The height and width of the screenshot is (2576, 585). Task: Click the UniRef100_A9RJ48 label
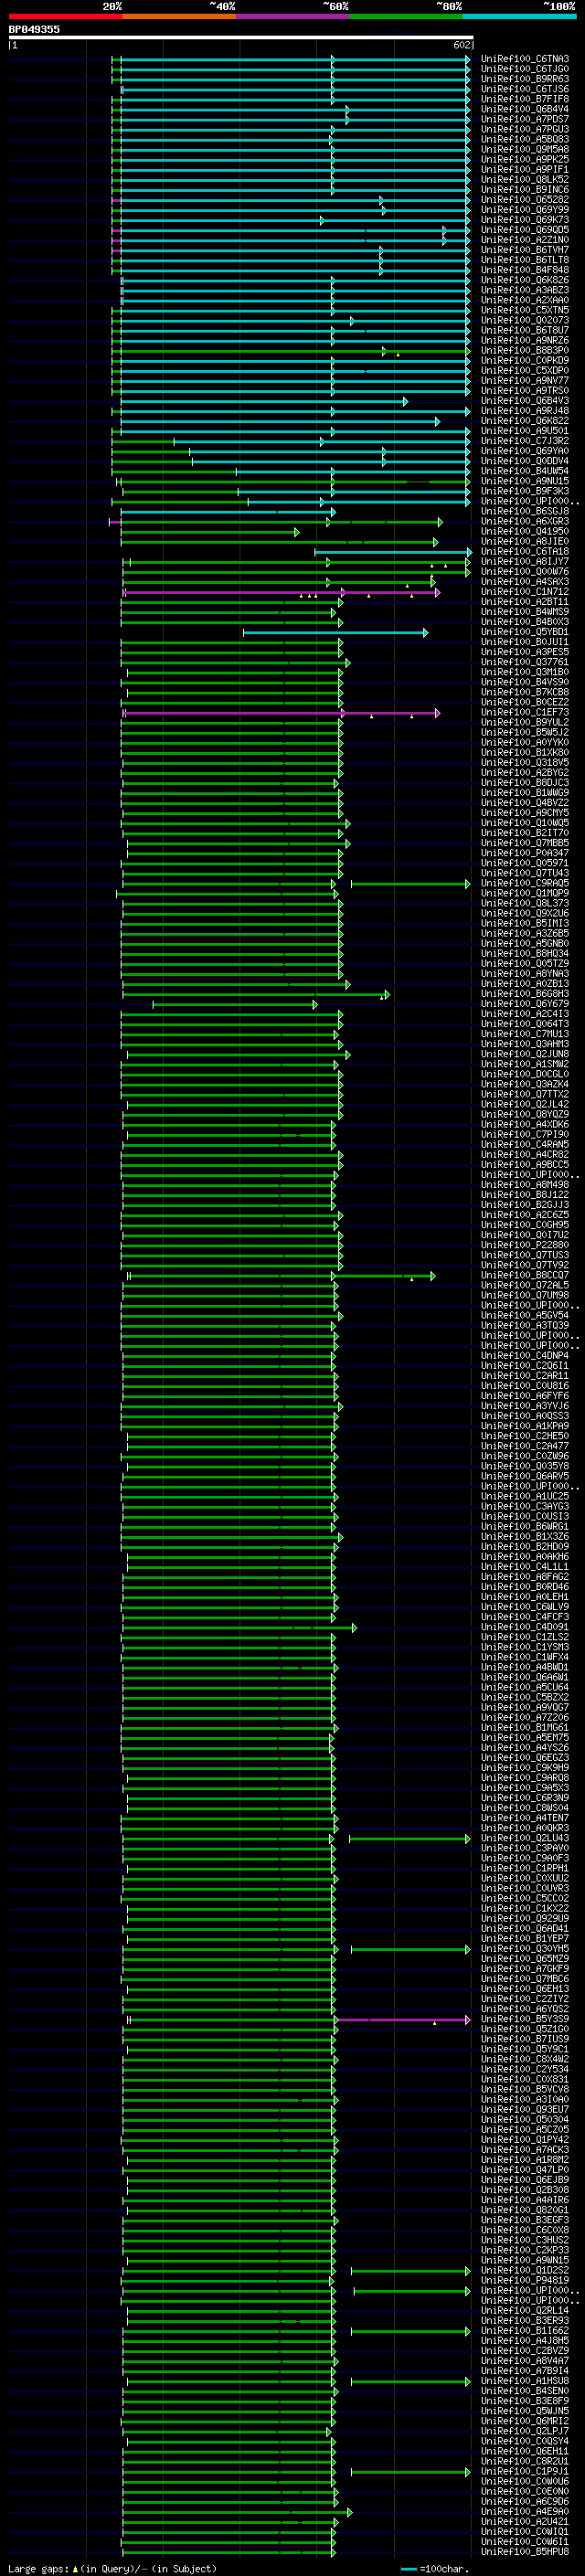click(x=525, y=411)
